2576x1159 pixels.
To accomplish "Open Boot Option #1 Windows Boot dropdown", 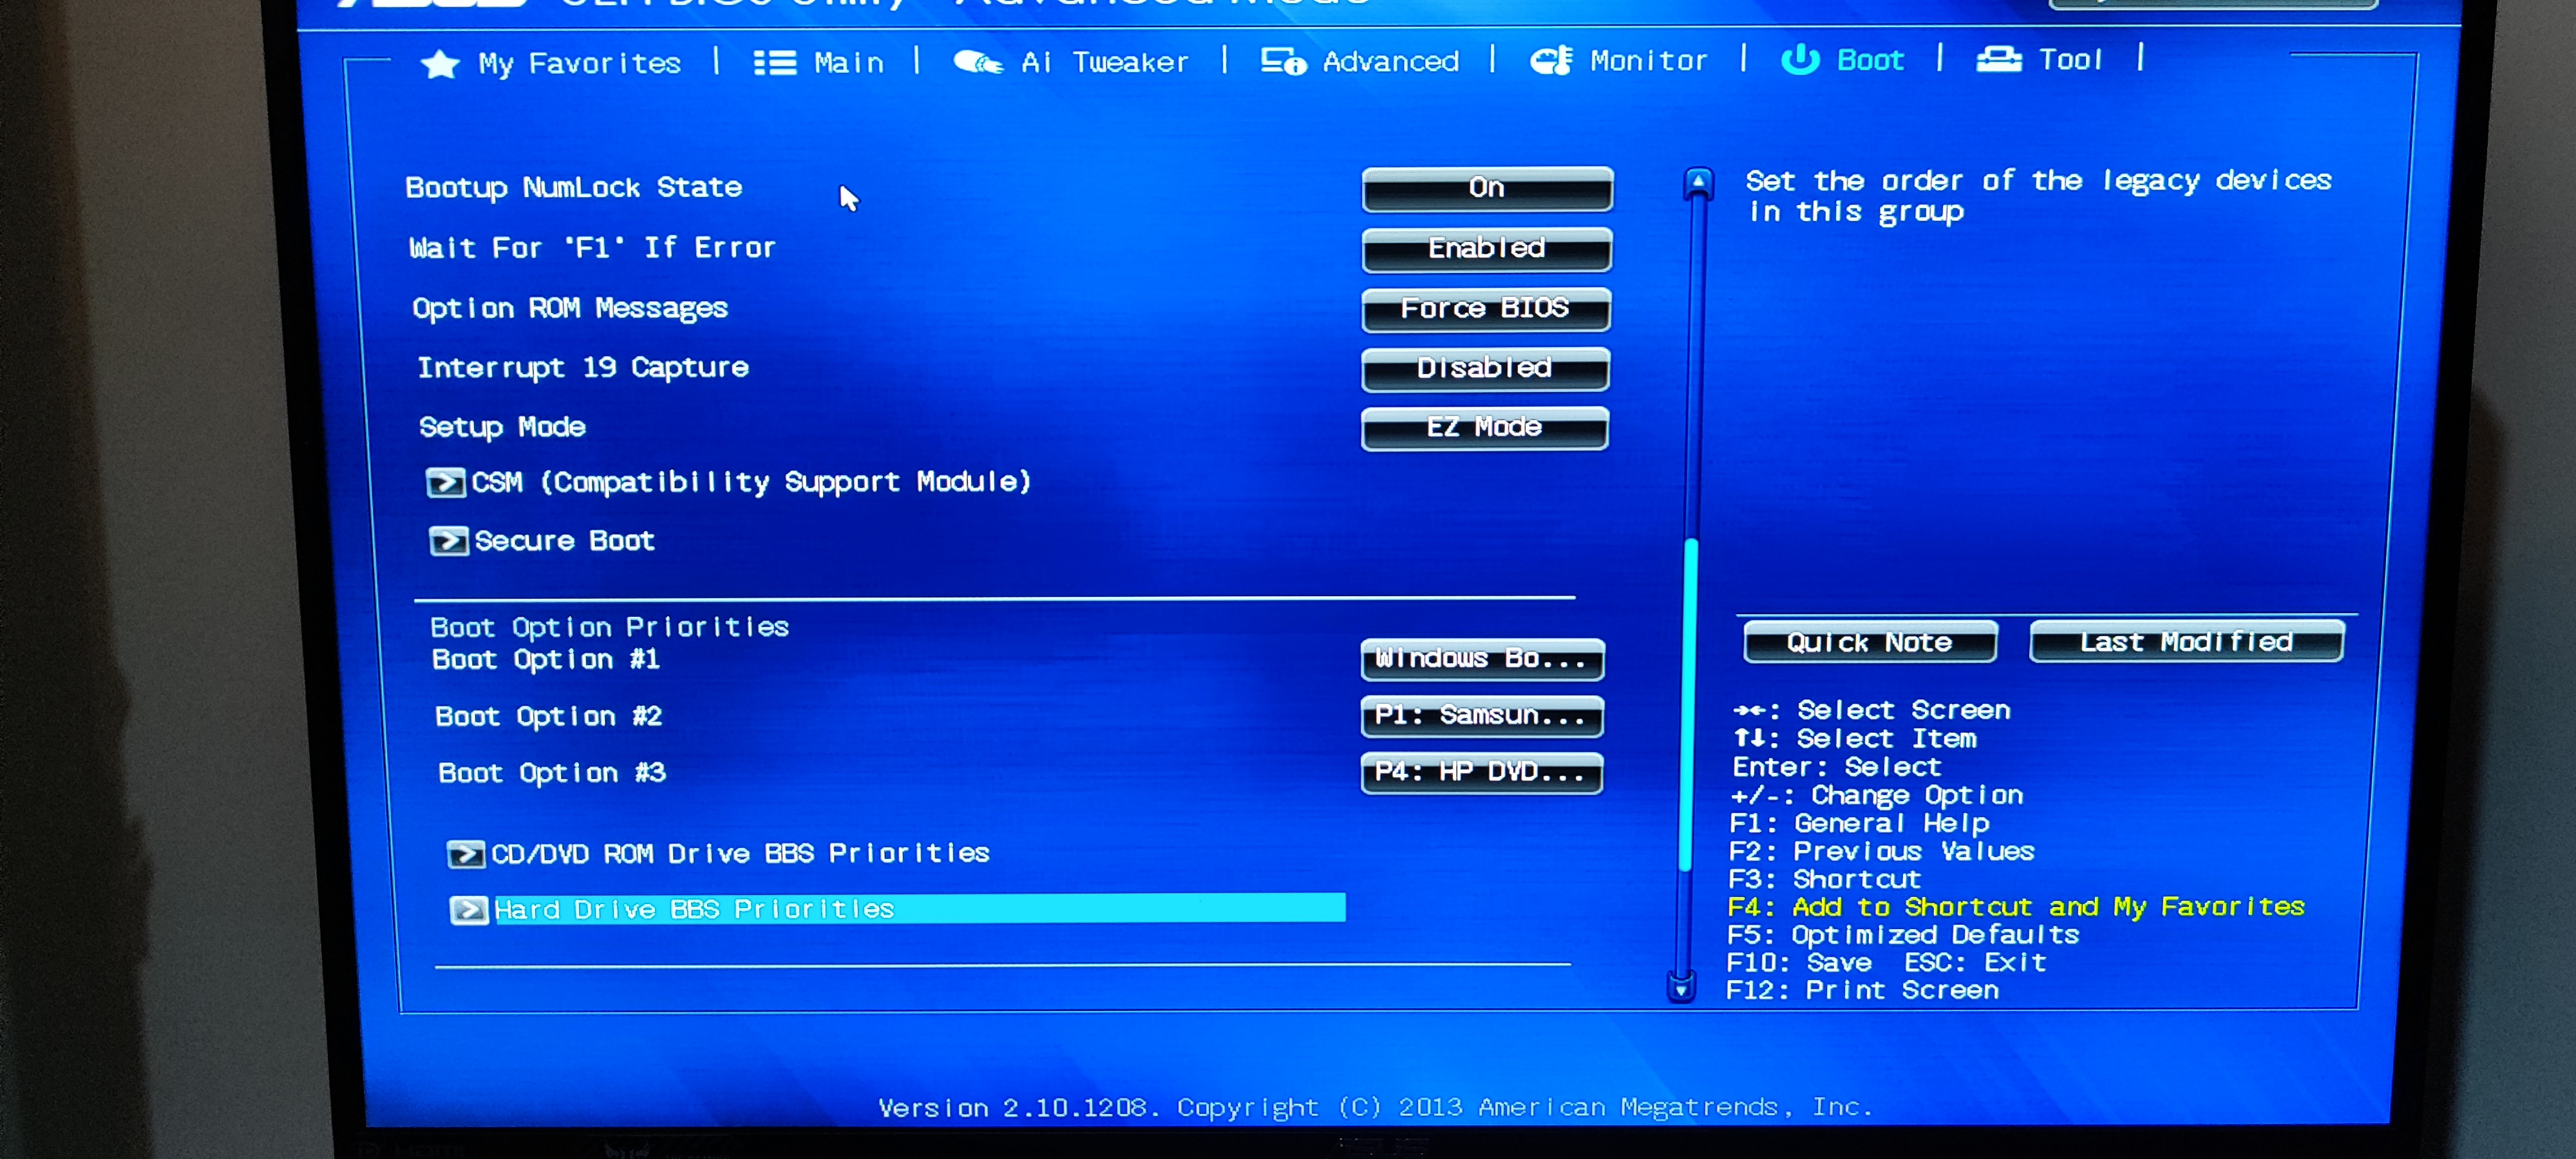I will pos(1482,658).
